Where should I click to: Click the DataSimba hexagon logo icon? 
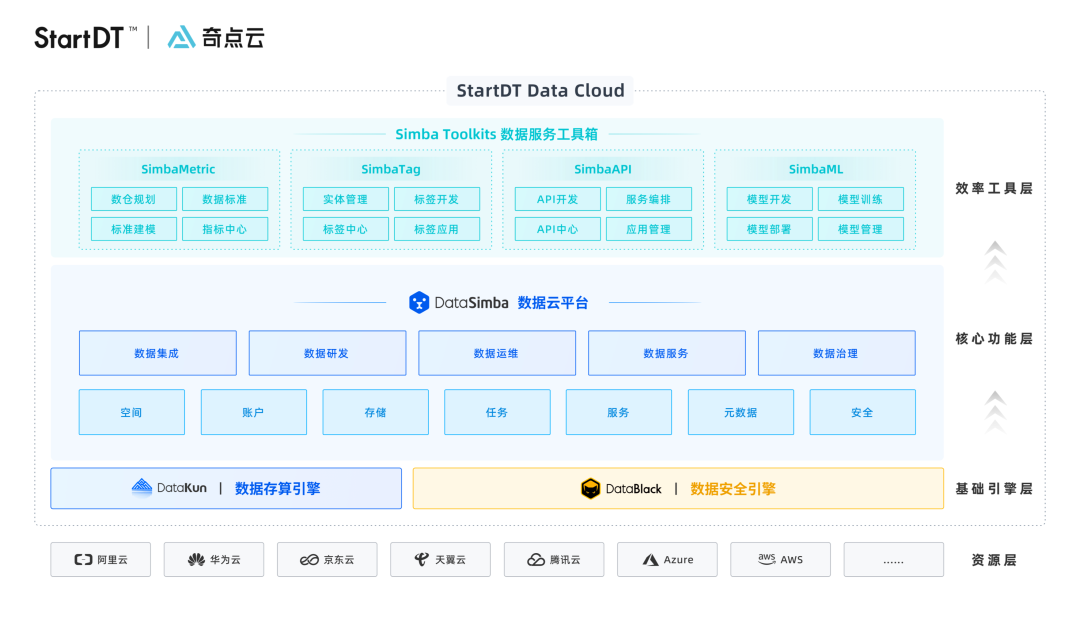click(x=419, y=303)
